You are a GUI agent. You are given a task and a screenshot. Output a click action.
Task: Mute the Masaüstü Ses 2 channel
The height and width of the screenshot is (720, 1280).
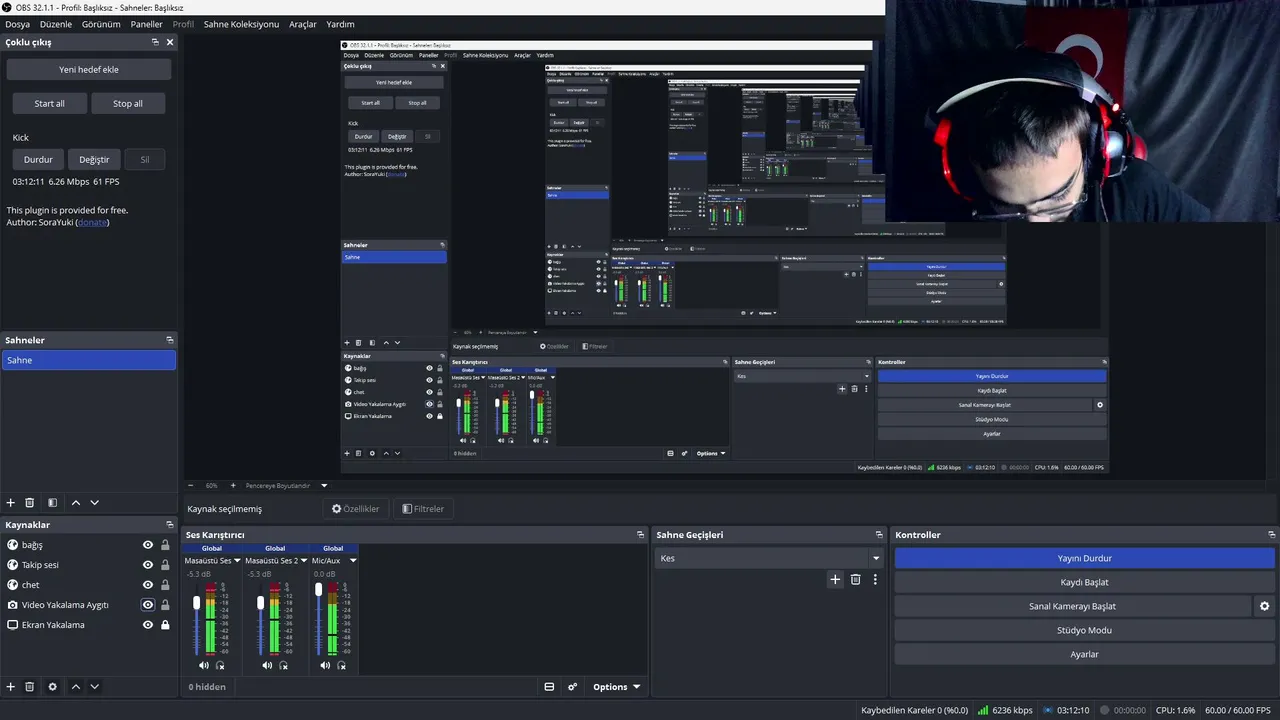pos(267,665)
